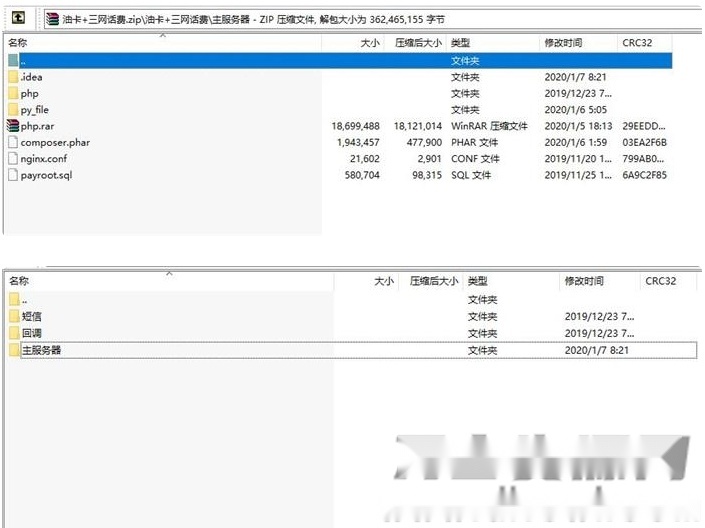Click php.rar date 2020/1/5 18:13

point(578,126)
